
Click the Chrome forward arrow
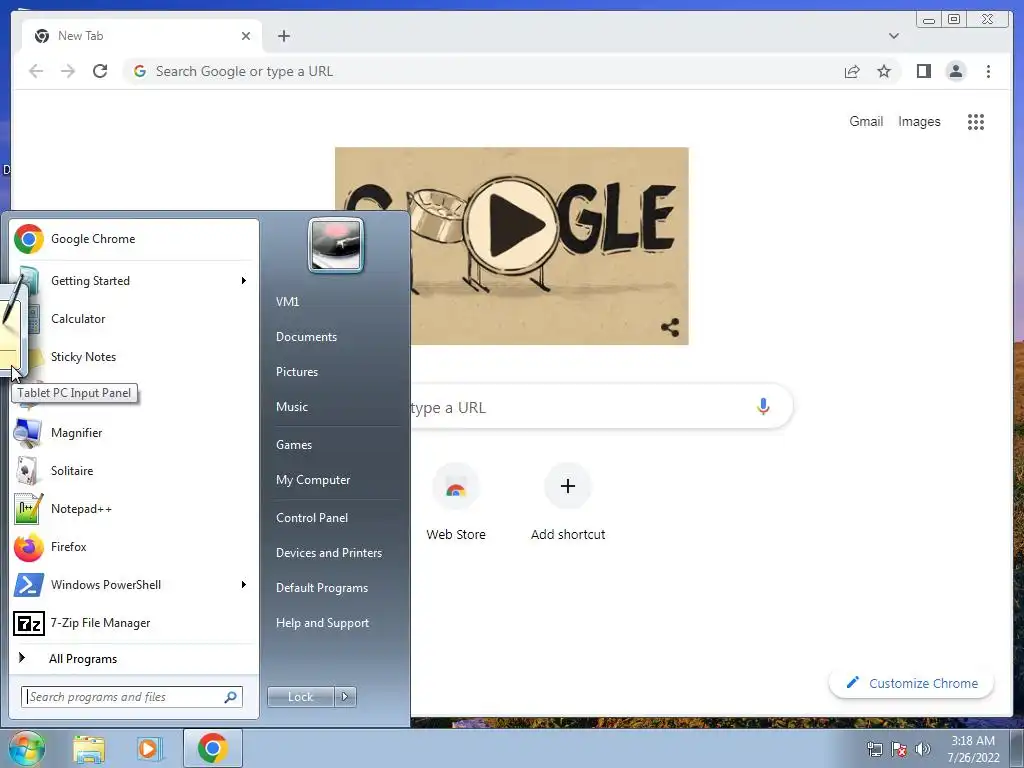(x=68, y=71)
